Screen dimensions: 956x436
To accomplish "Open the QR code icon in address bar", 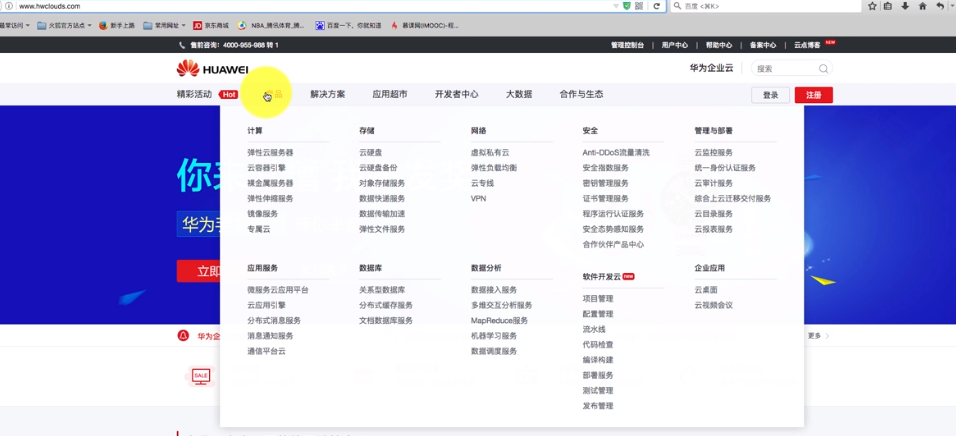I will tap(639, 6).
